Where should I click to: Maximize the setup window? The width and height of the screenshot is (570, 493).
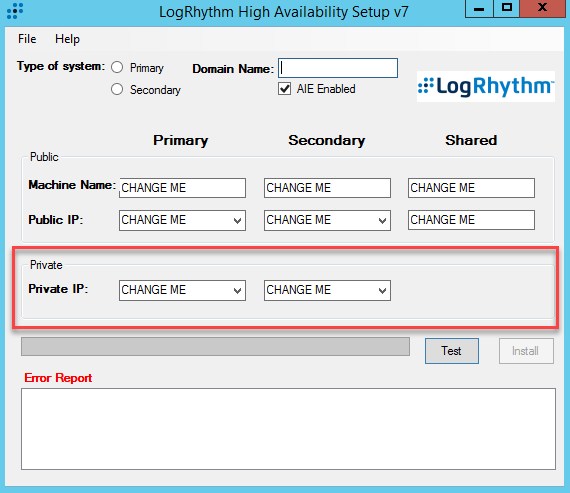point(507,8)
